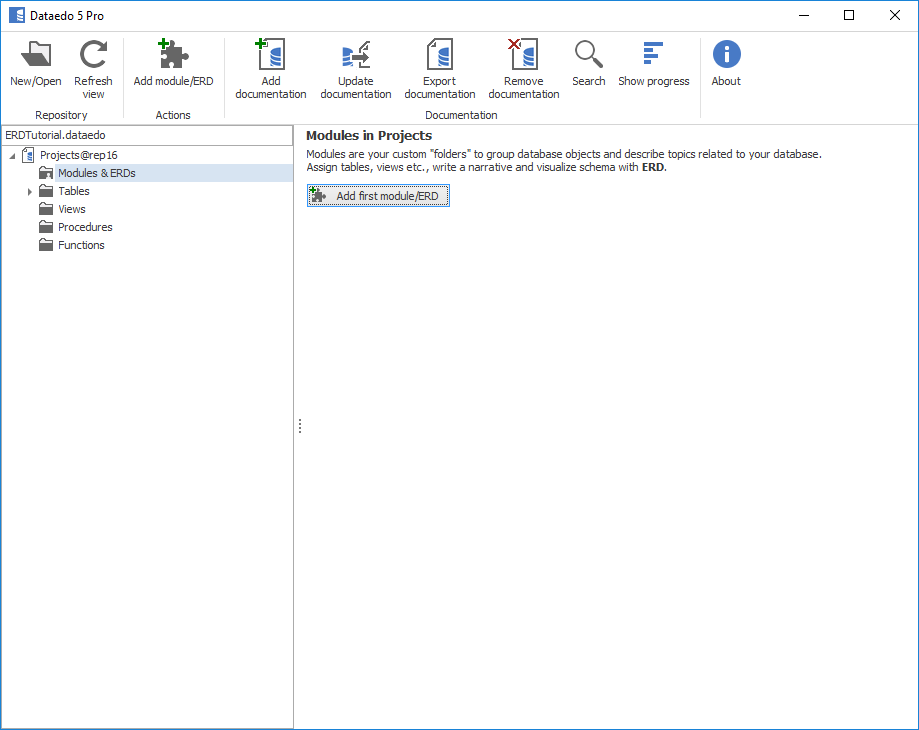This screenshot has height=730, width=919.
Task: Click the Dataedo app icon in title bar
Action: pos(16,15)
